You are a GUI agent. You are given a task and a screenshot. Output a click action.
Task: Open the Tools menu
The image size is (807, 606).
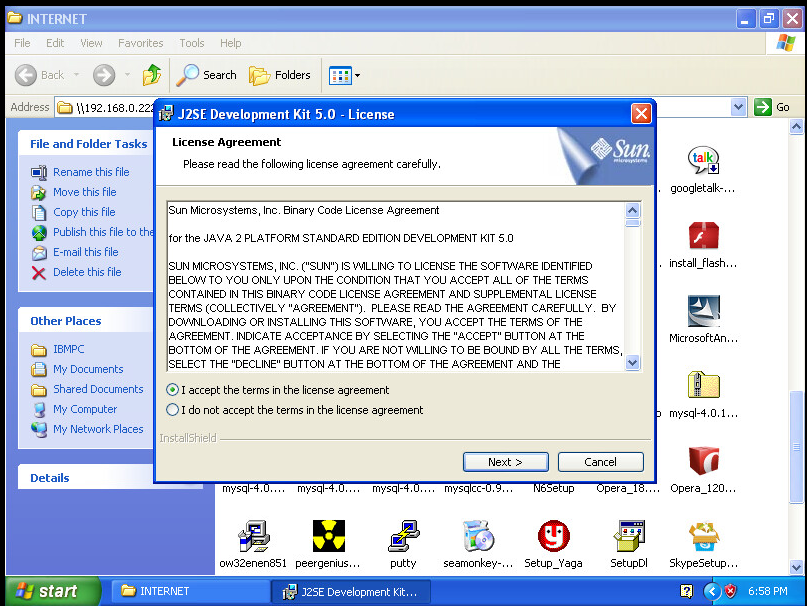click(192, 43)
